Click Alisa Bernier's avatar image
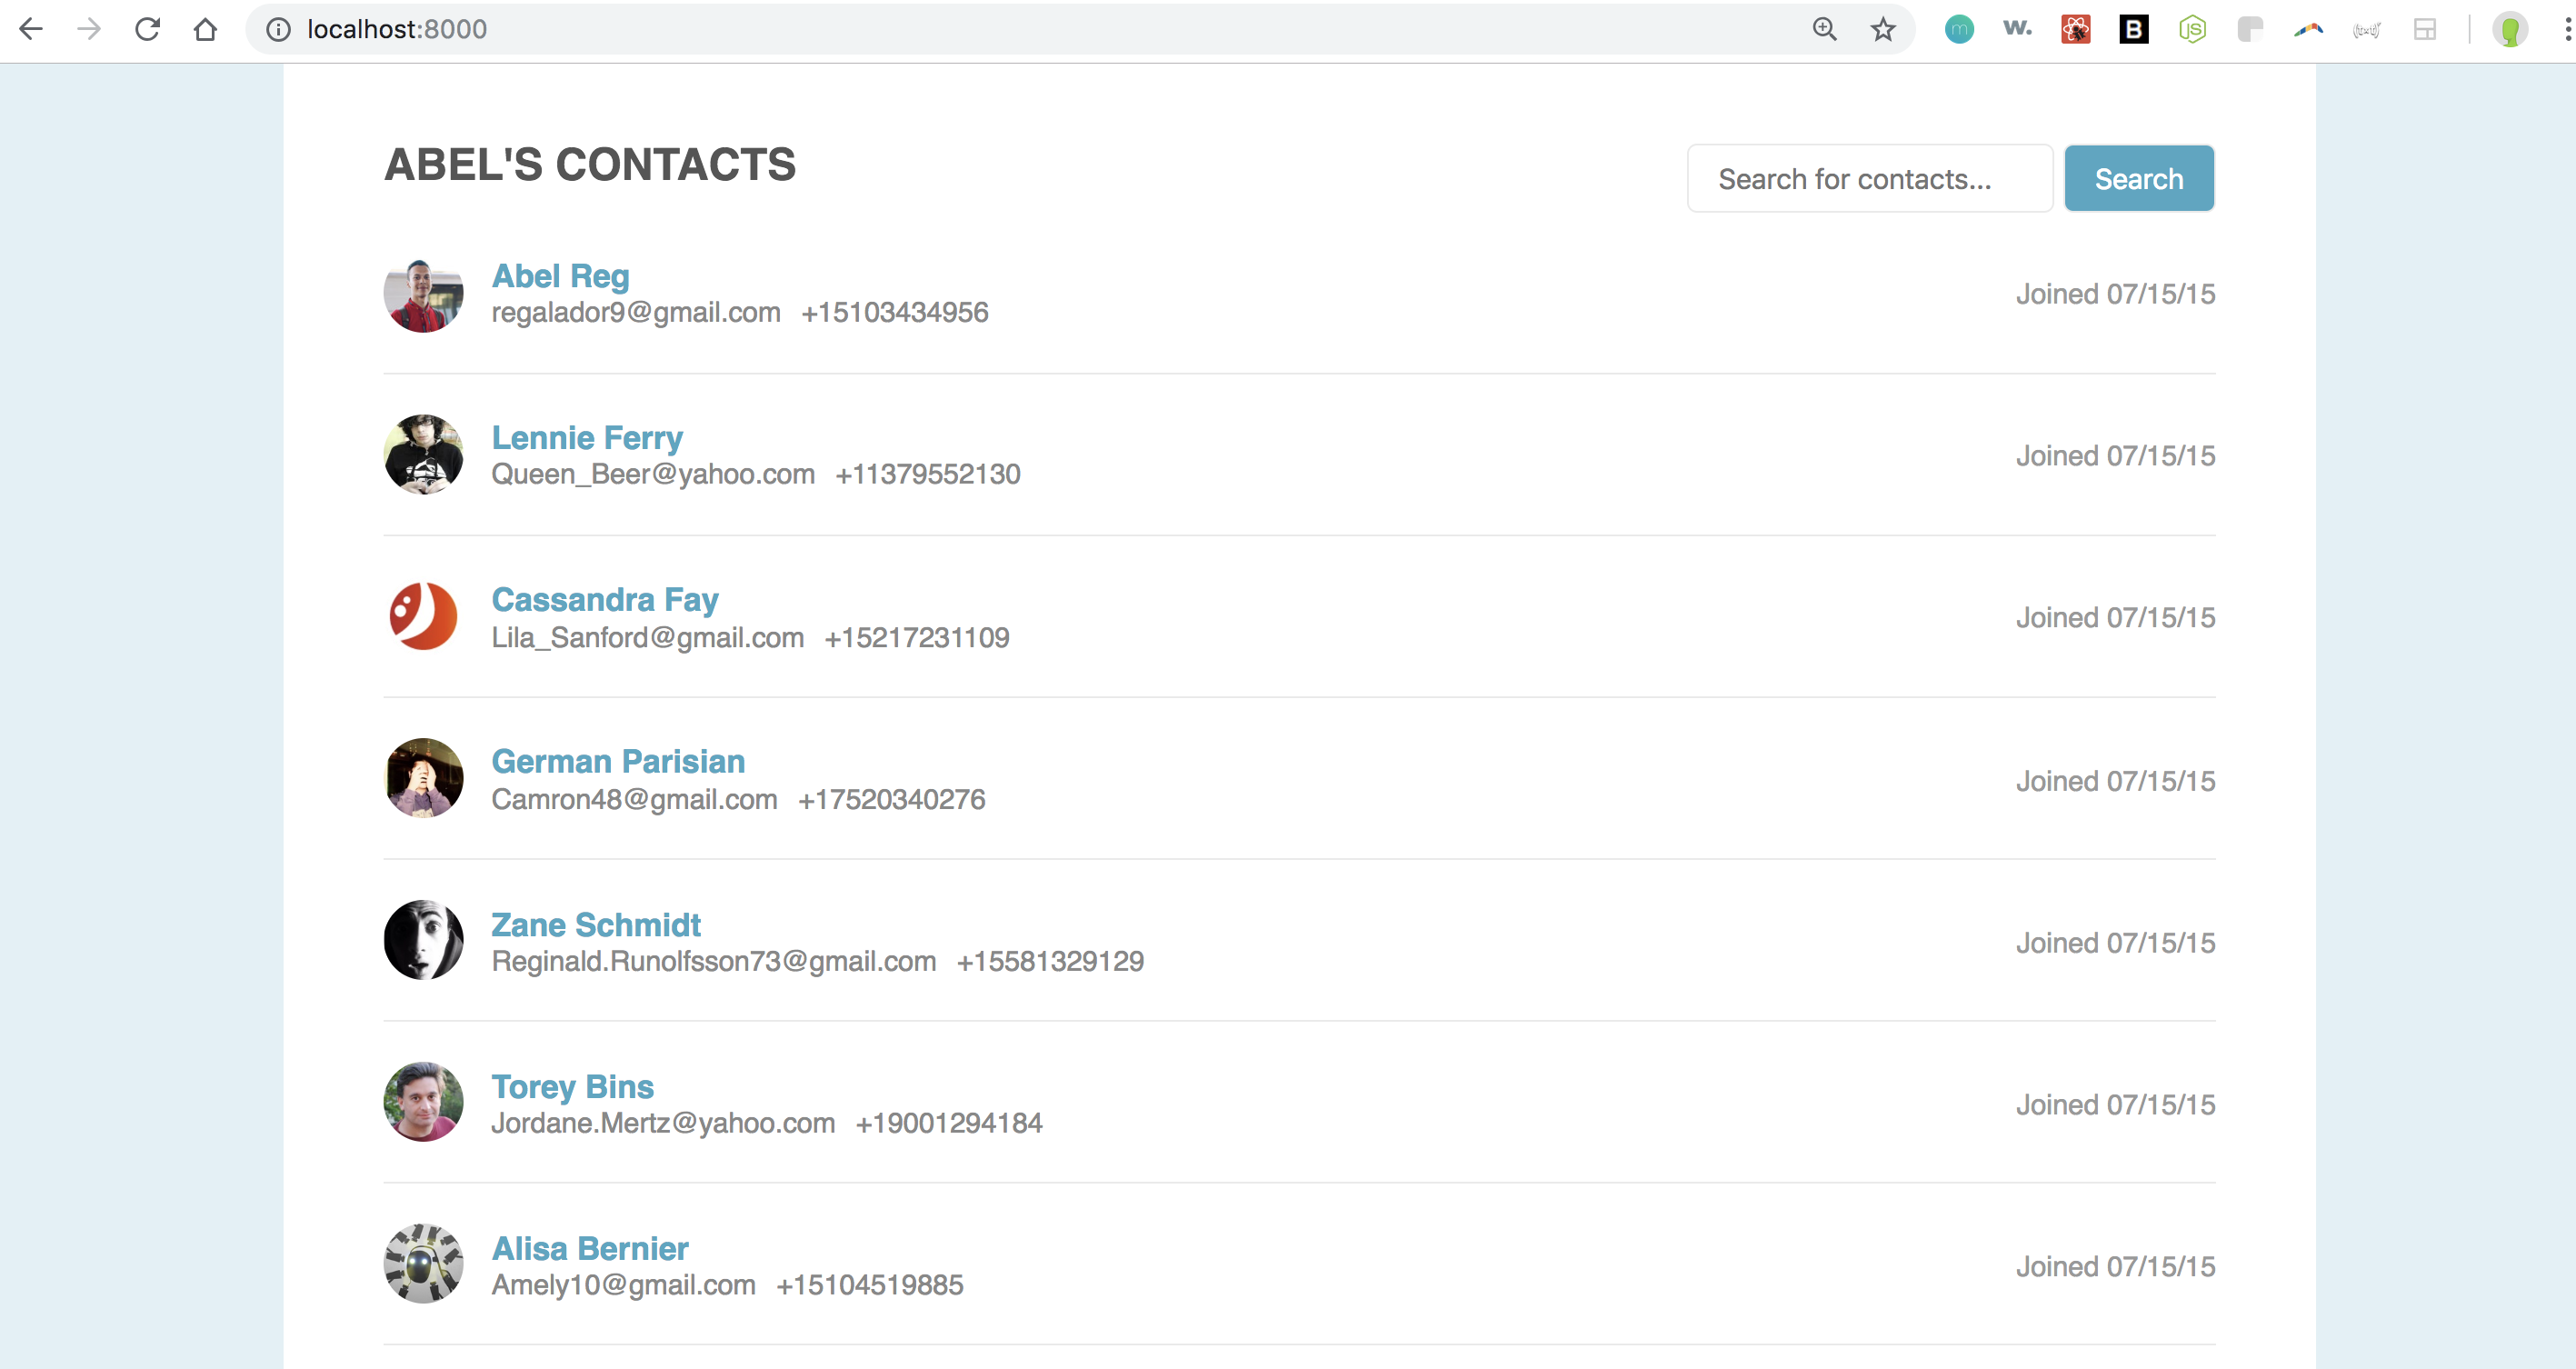The image size is (2576, 1369). (423, 1264)
